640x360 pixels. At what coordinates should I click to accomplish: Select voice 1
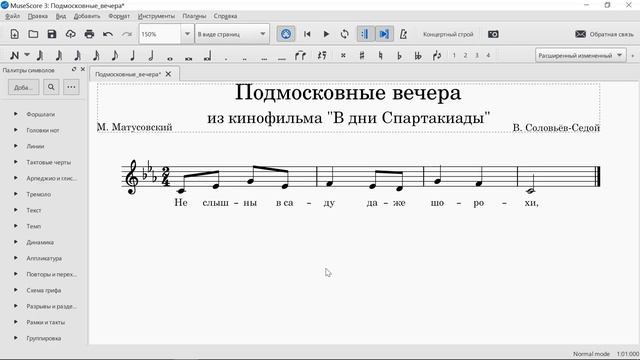454,56
